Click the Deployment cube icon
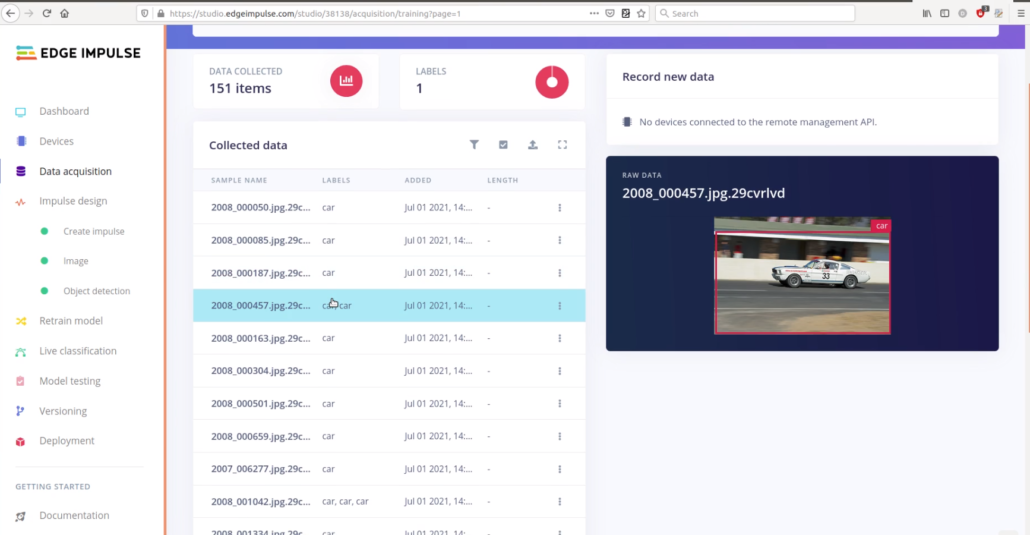The width and height of the screenshot is (1030, 535). tap(20, 441)
